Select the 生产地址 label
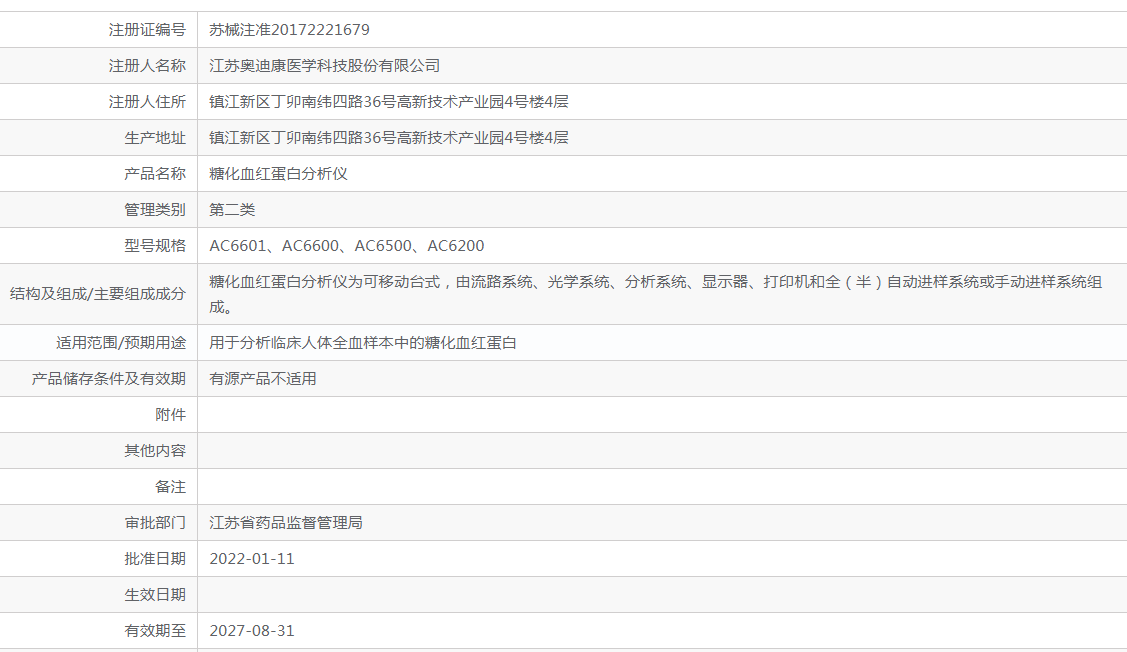This screenshot has width=1127, height=652. [x=155, y=137]
